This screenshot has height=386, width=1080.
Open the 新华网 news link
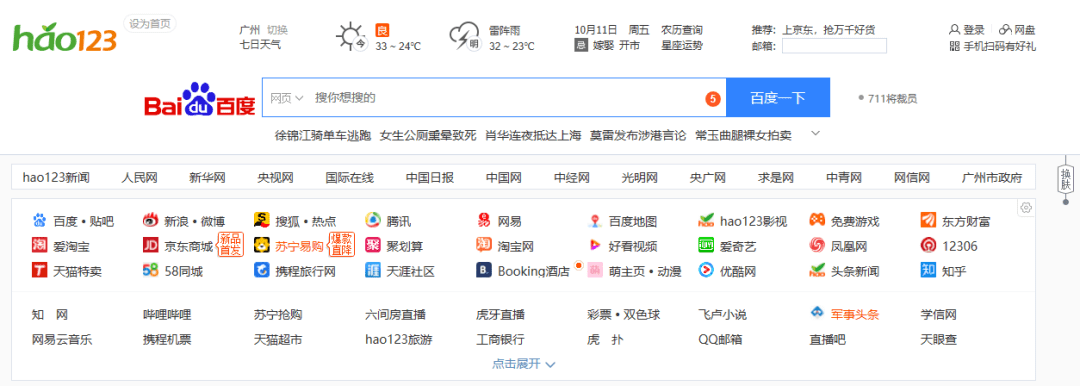click(207, 178)
